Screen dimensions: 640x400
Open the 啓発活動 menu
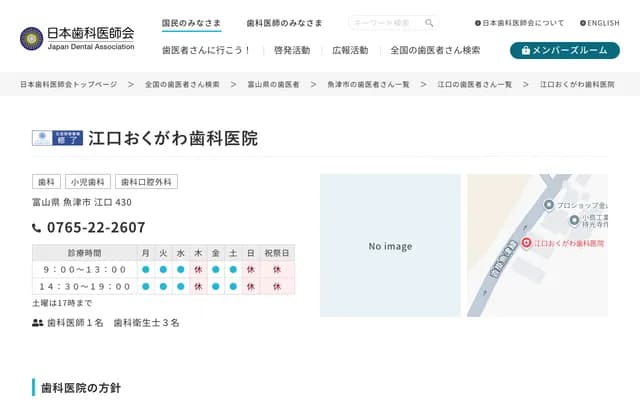[x=292, y=50]
